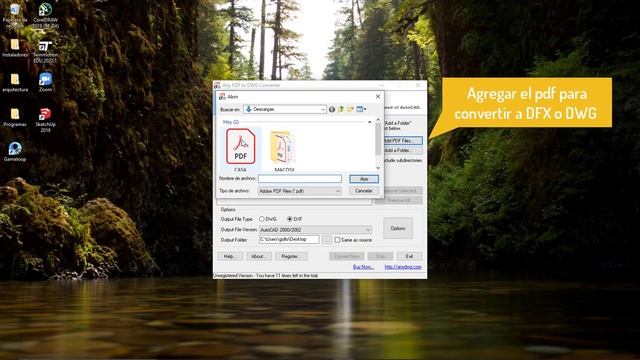This screenshot has width=640, height=360.
Task: Click the Exit button
Action: coord(409,256)
